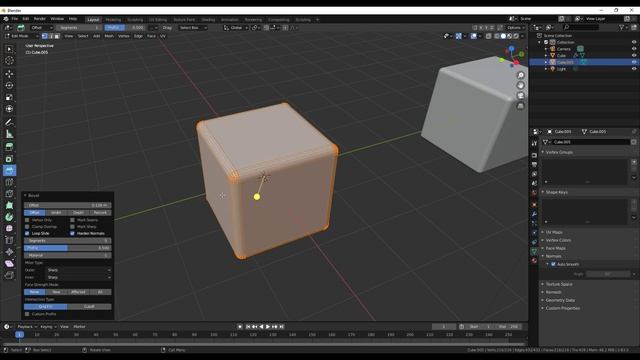Adjust the Profile slider in Bevel panel
Image resolution: width=640 pixels, height=360 pixels.
(68, 248)
